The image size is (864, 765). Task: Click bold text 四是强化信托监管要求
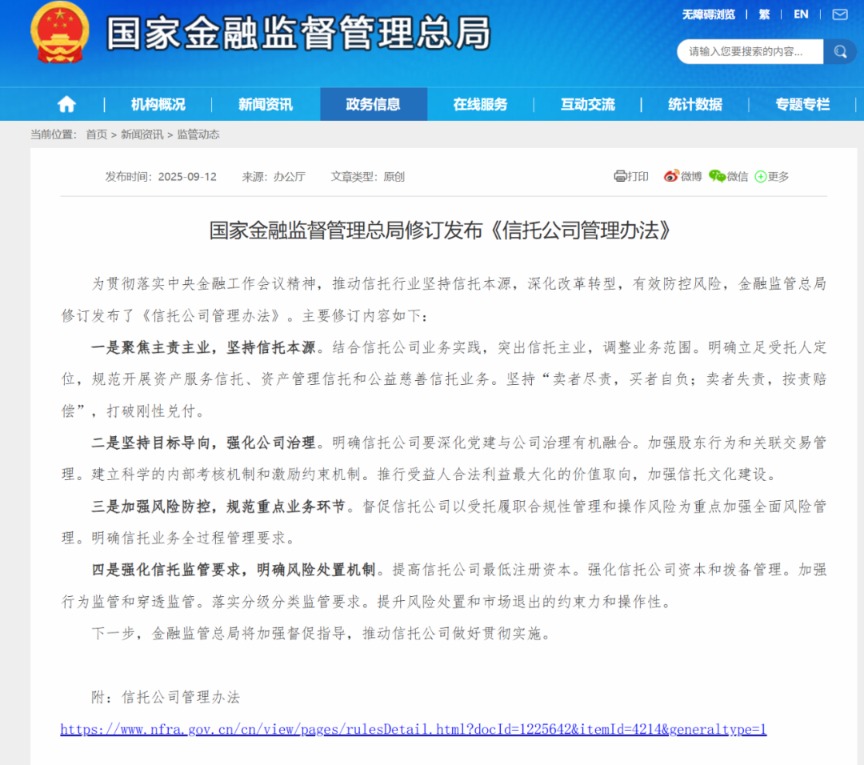coord(166,569)
